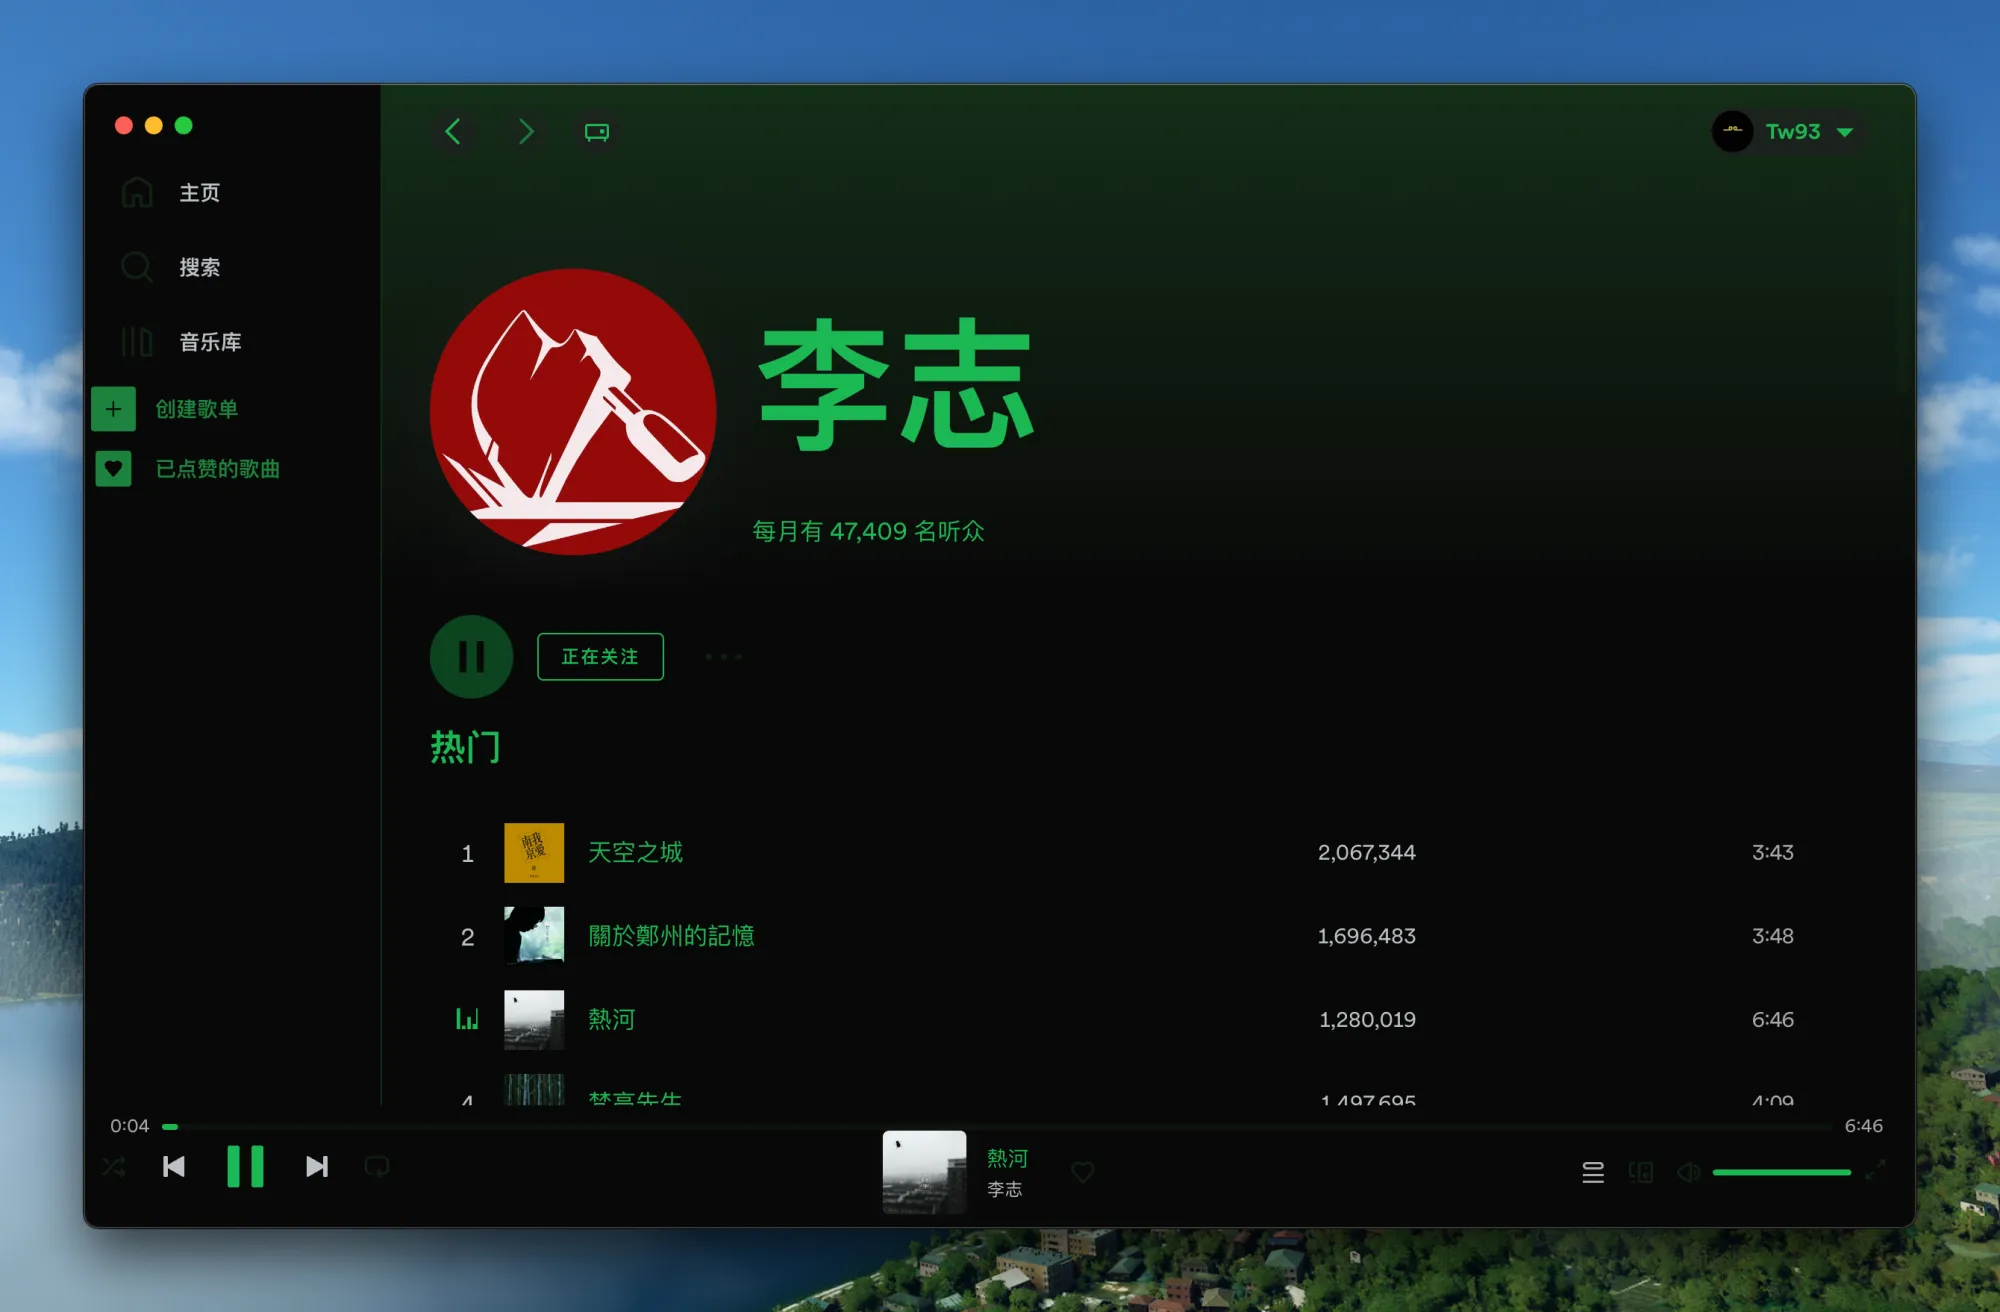Open the three-dot more options menu

pos(723,657)
